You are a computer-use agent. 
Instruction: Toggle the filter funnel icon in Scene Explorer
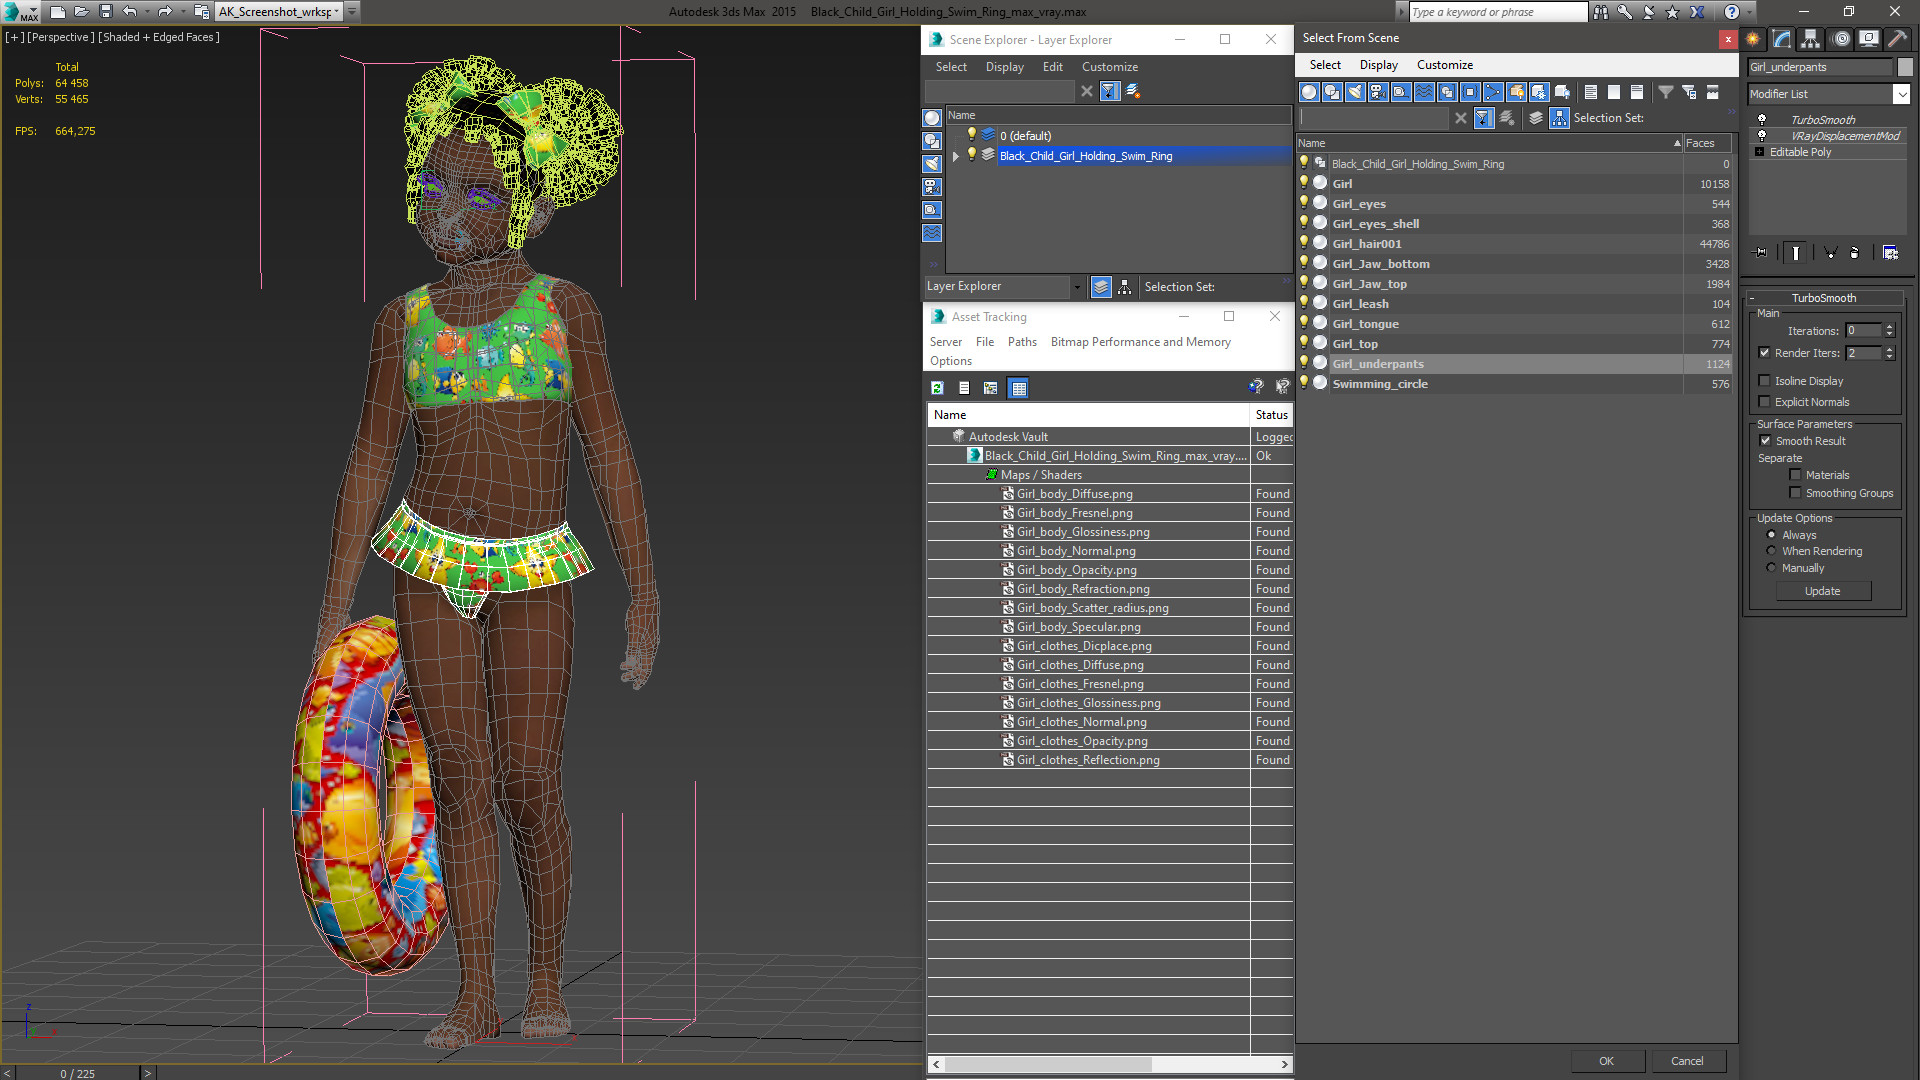point(1109,91)
